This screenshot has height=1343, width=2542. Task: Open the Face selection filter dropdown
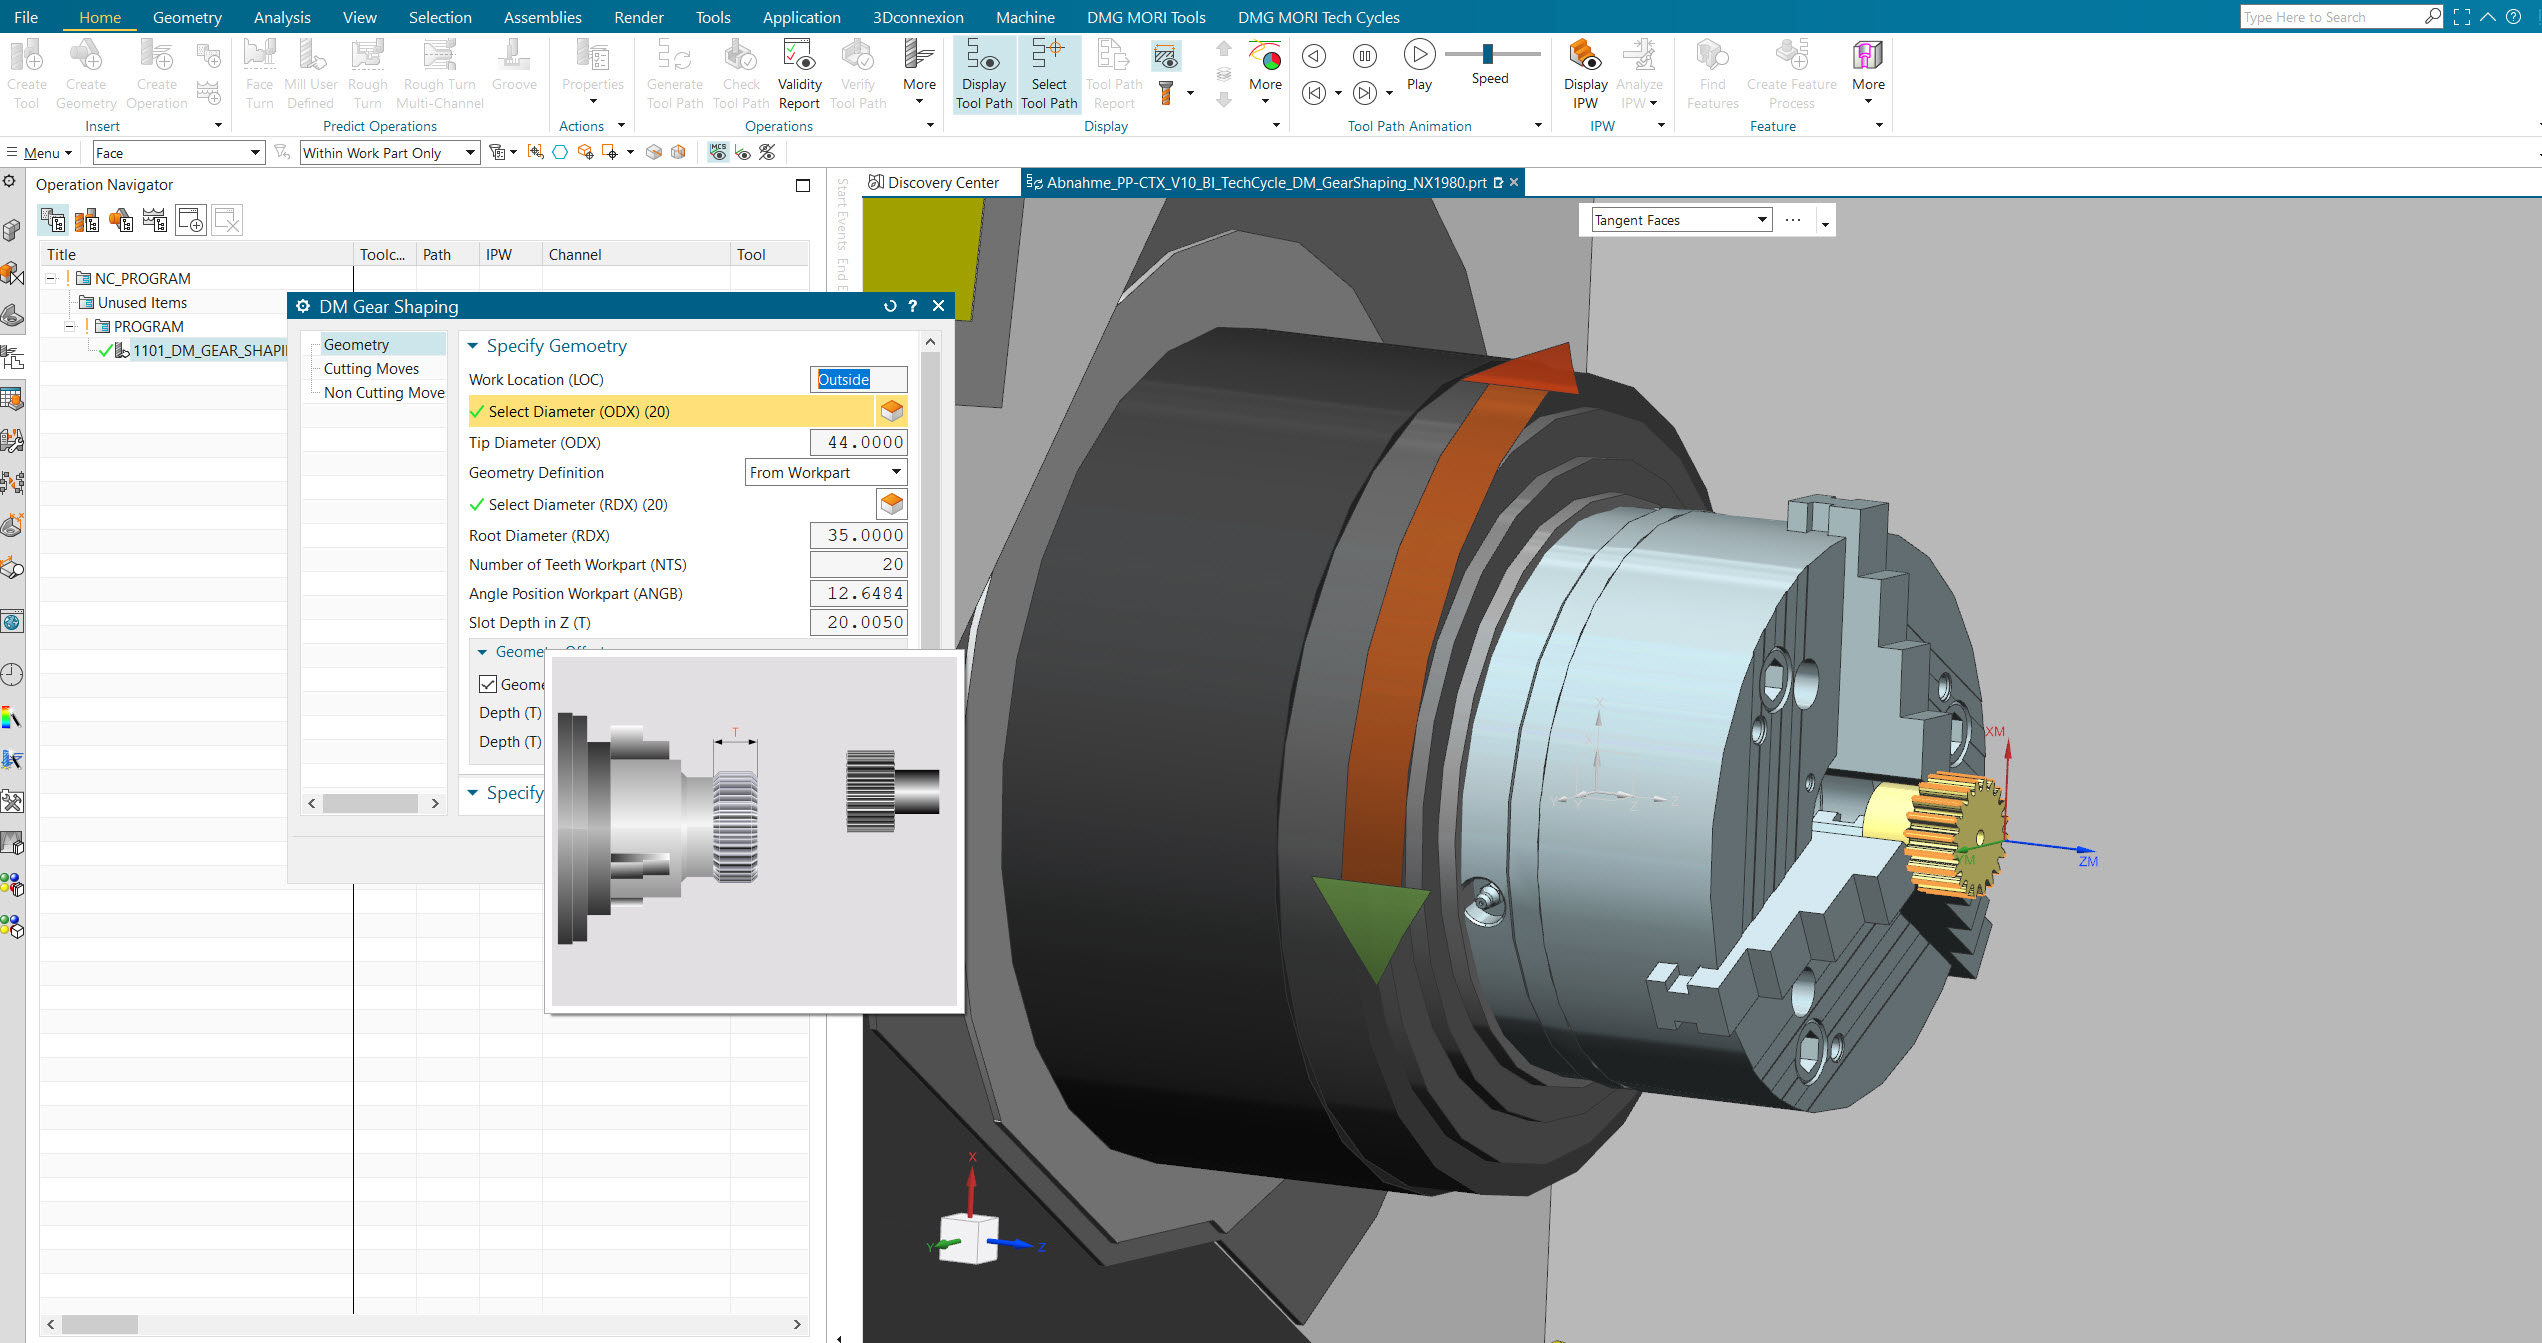[178, 153]
